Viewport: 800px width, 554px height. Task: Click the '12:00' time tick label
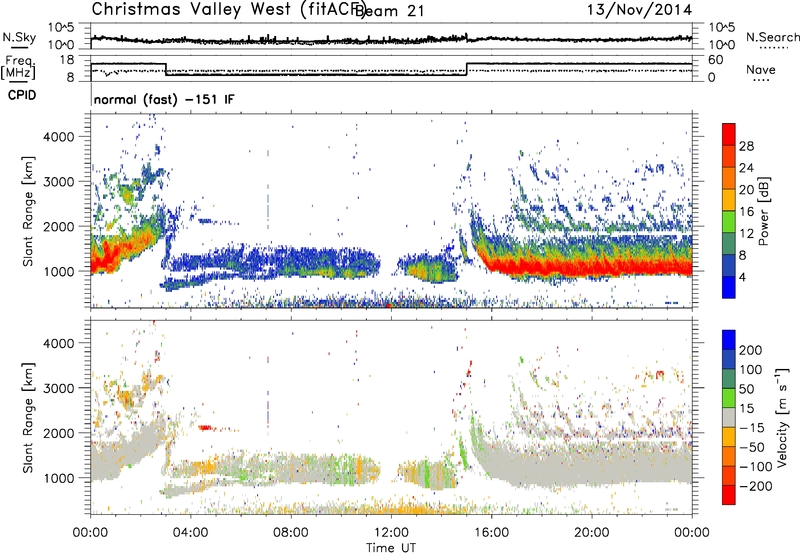point(391,533)
